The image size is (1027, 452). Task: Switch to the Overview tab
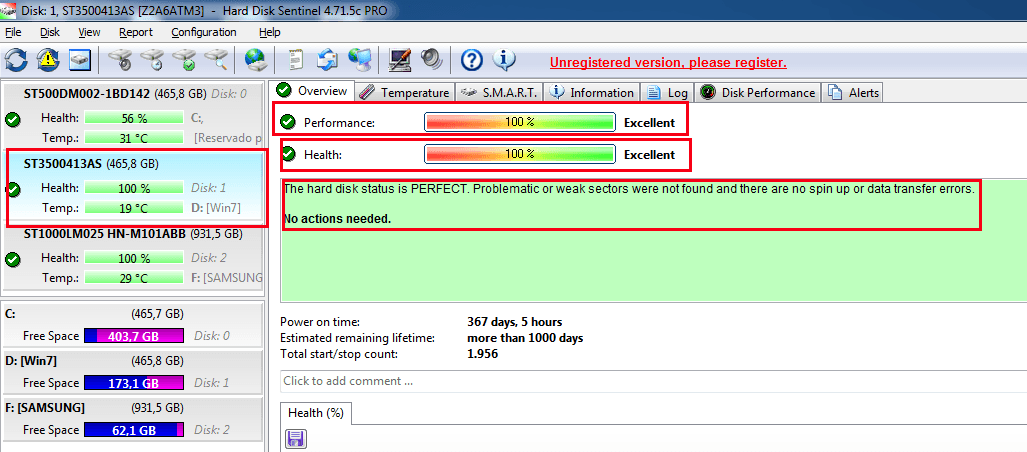click(x=314, y=91)
